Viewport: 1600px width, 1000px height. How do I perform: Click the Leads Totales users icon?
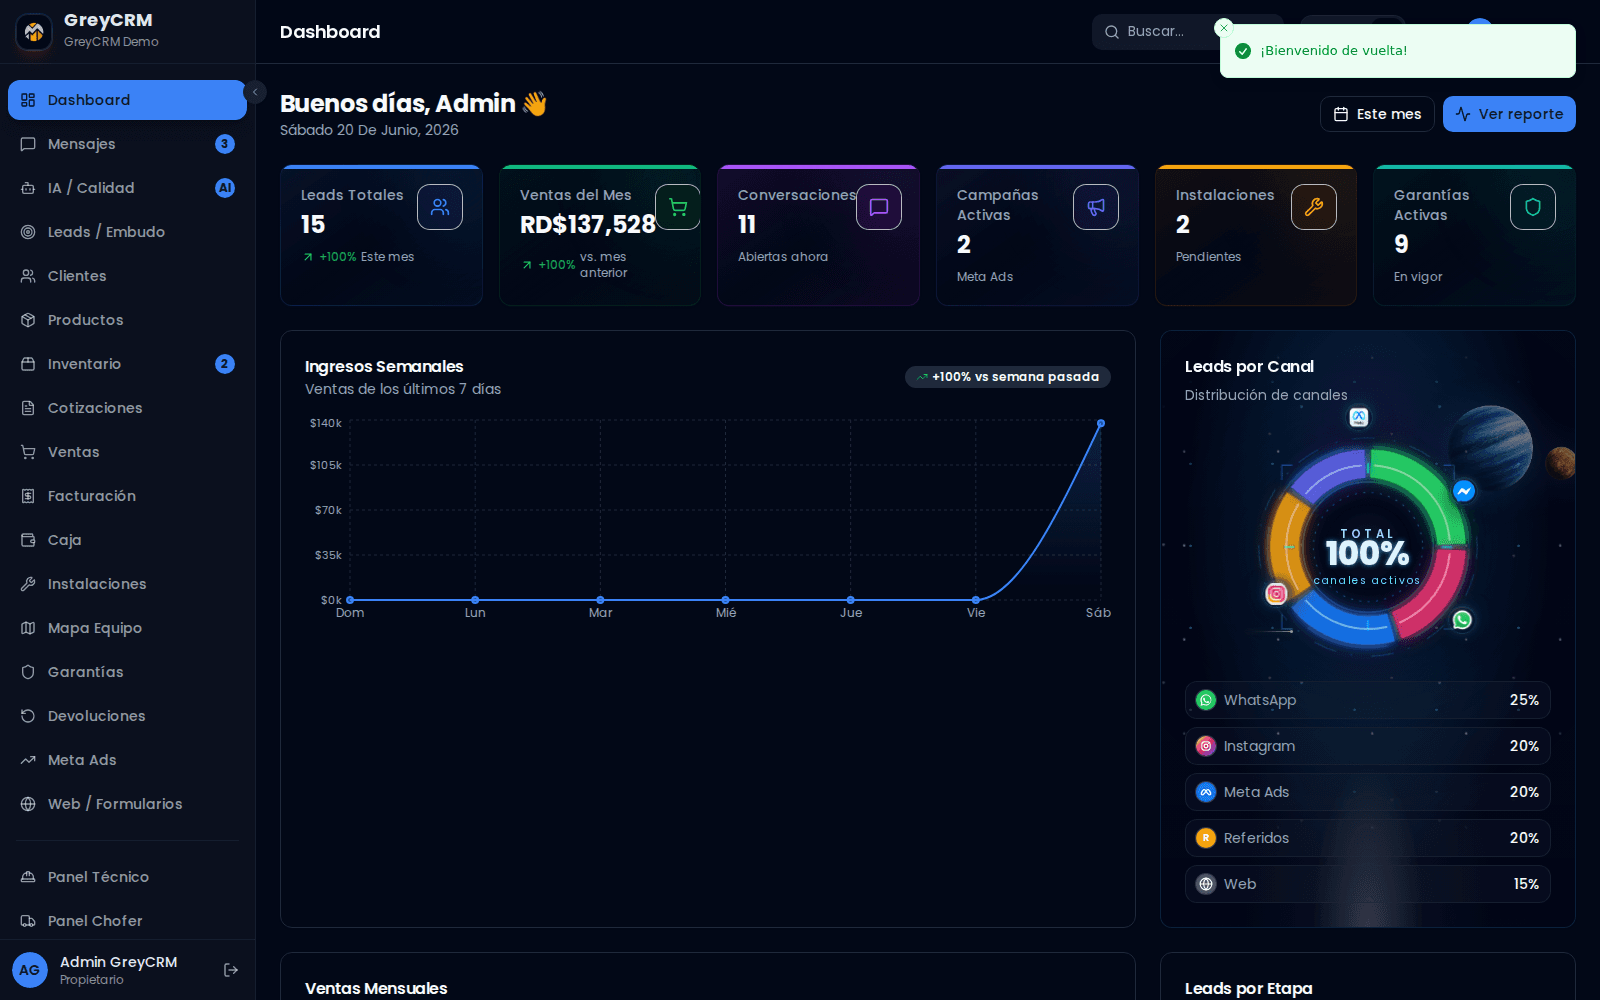[440, 207]
